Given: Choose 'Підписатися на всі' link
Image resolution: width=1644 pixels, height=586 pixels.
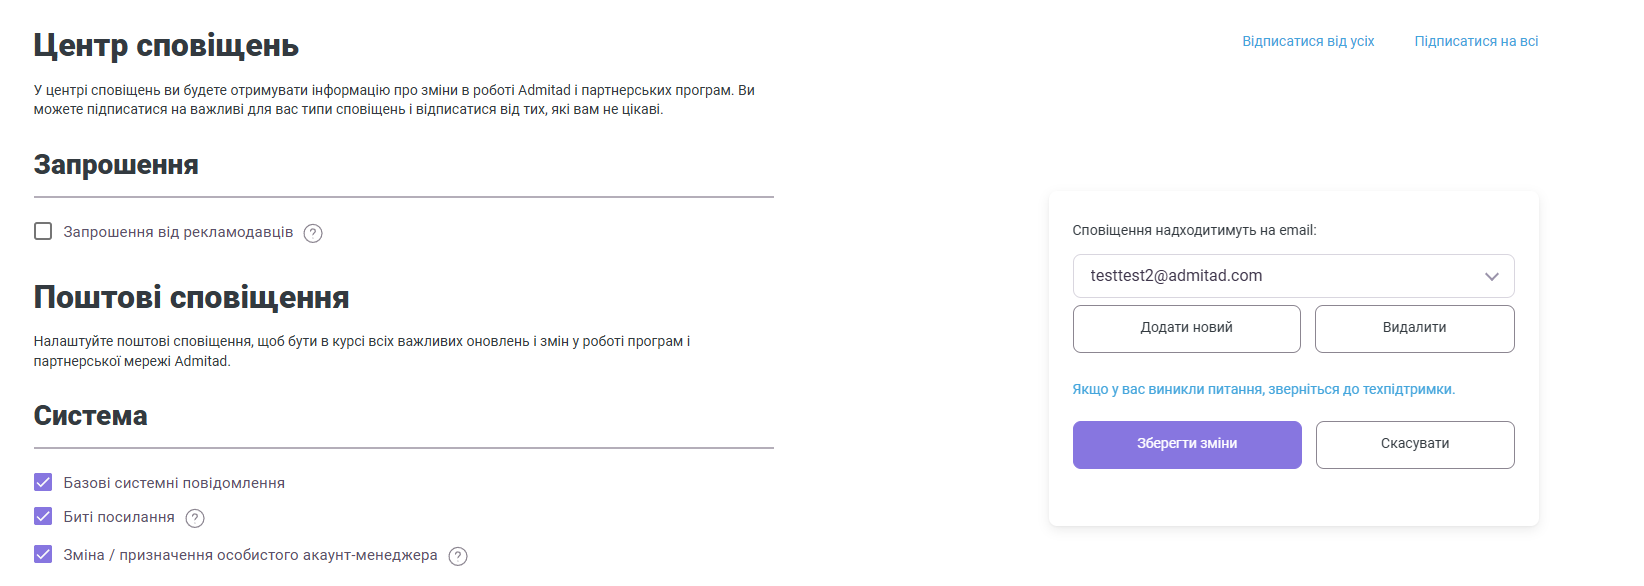Looking at the screenshot, I should (x=1476, y=41).
